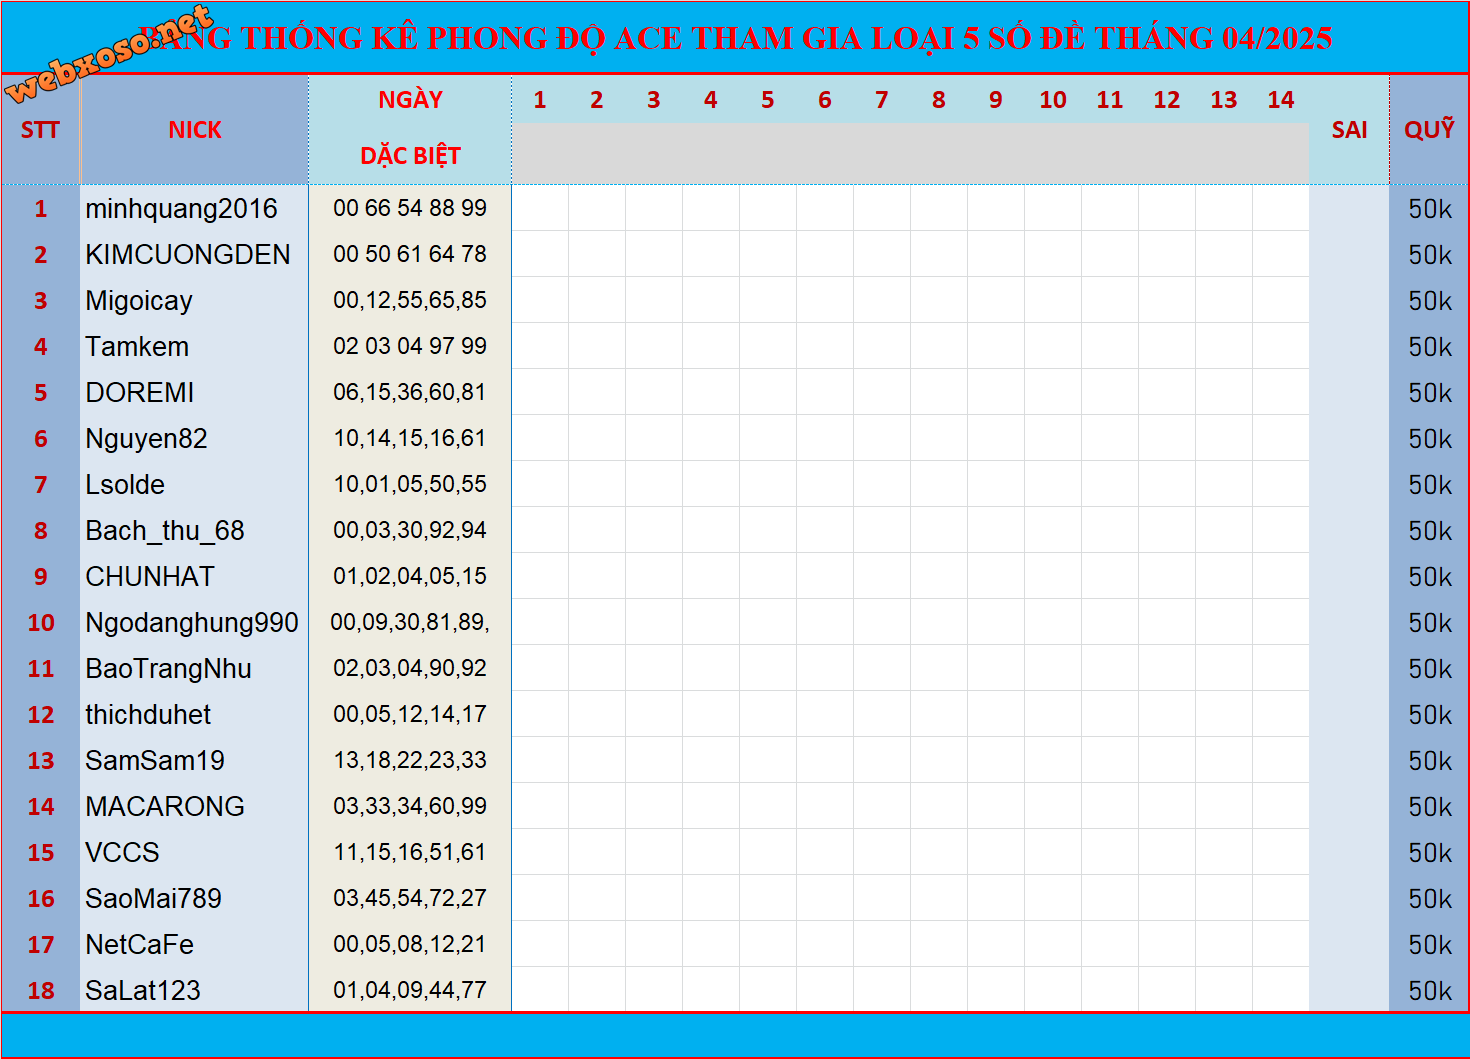The height and width of the screenshot is (1059, 1470).
Task: Select nick SamSam19
Action: pos(155,761)
